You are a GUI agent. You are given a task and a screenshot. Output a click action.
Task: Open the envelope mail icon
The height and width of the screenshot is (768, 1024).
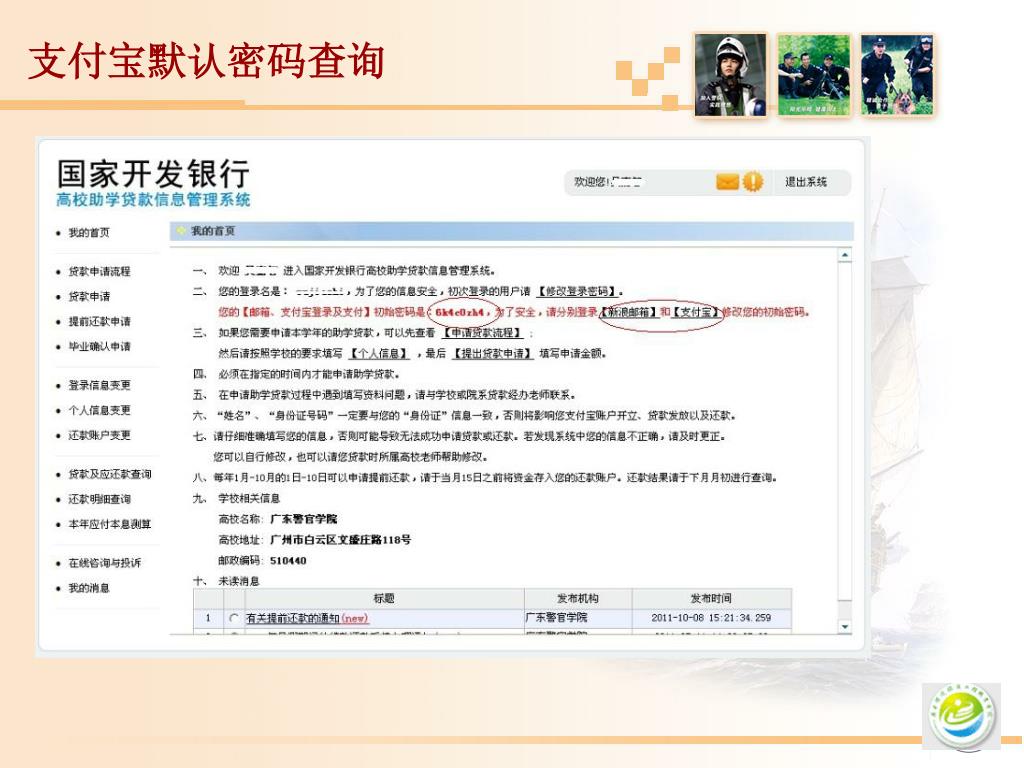(727, 182)
